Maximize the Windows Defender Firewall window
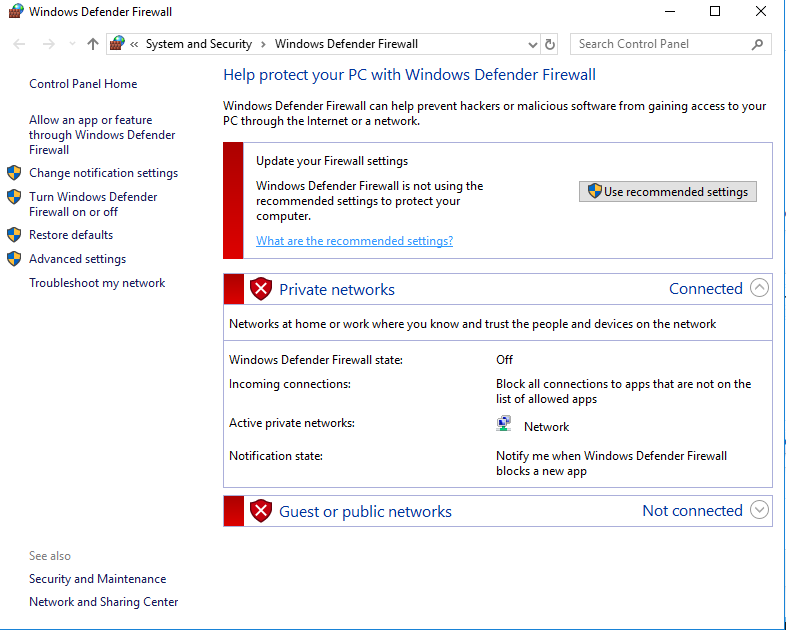This screenshot has height=630, width=786. pyautogui.click(x=715, y=11)
